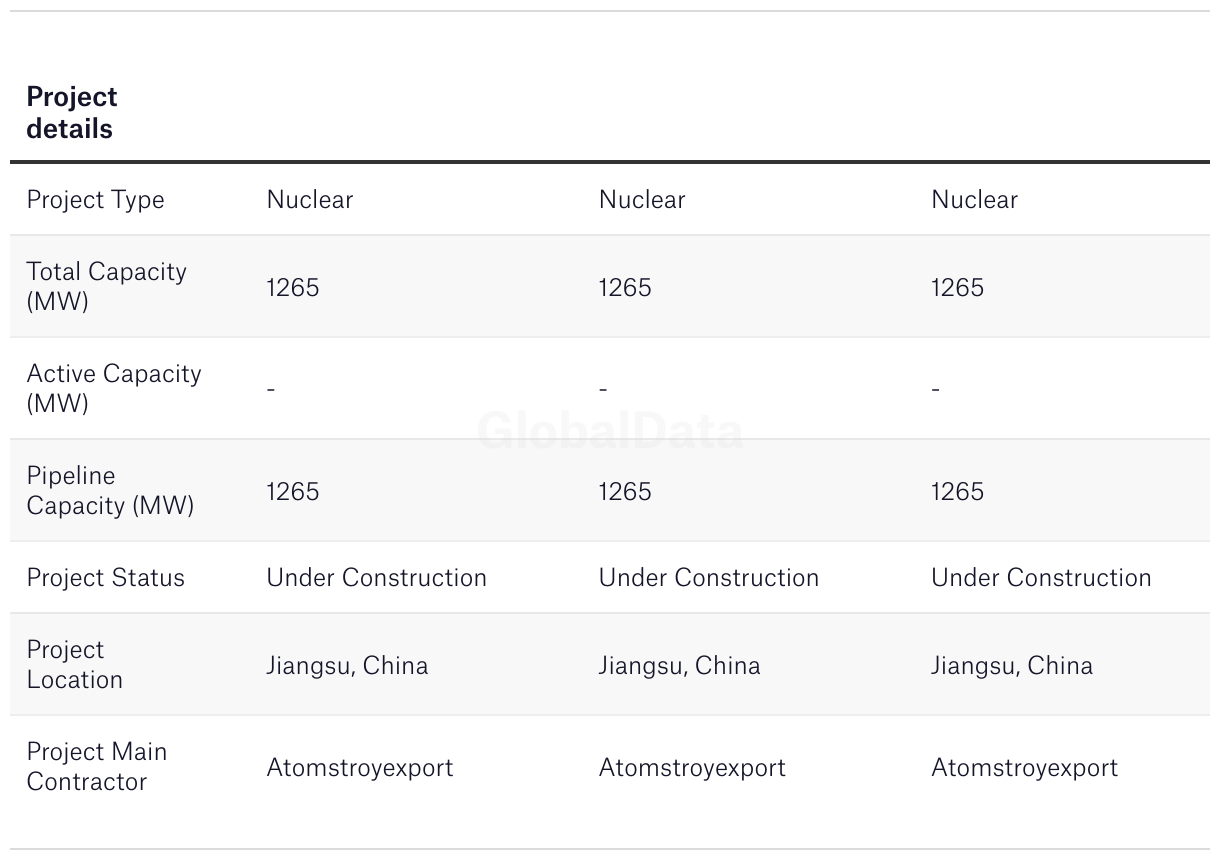Image resolution: width=1220 pixels, height=860 pixels.
Task: Select Jiangsu, China in the first column
Action: pos(347,665)
